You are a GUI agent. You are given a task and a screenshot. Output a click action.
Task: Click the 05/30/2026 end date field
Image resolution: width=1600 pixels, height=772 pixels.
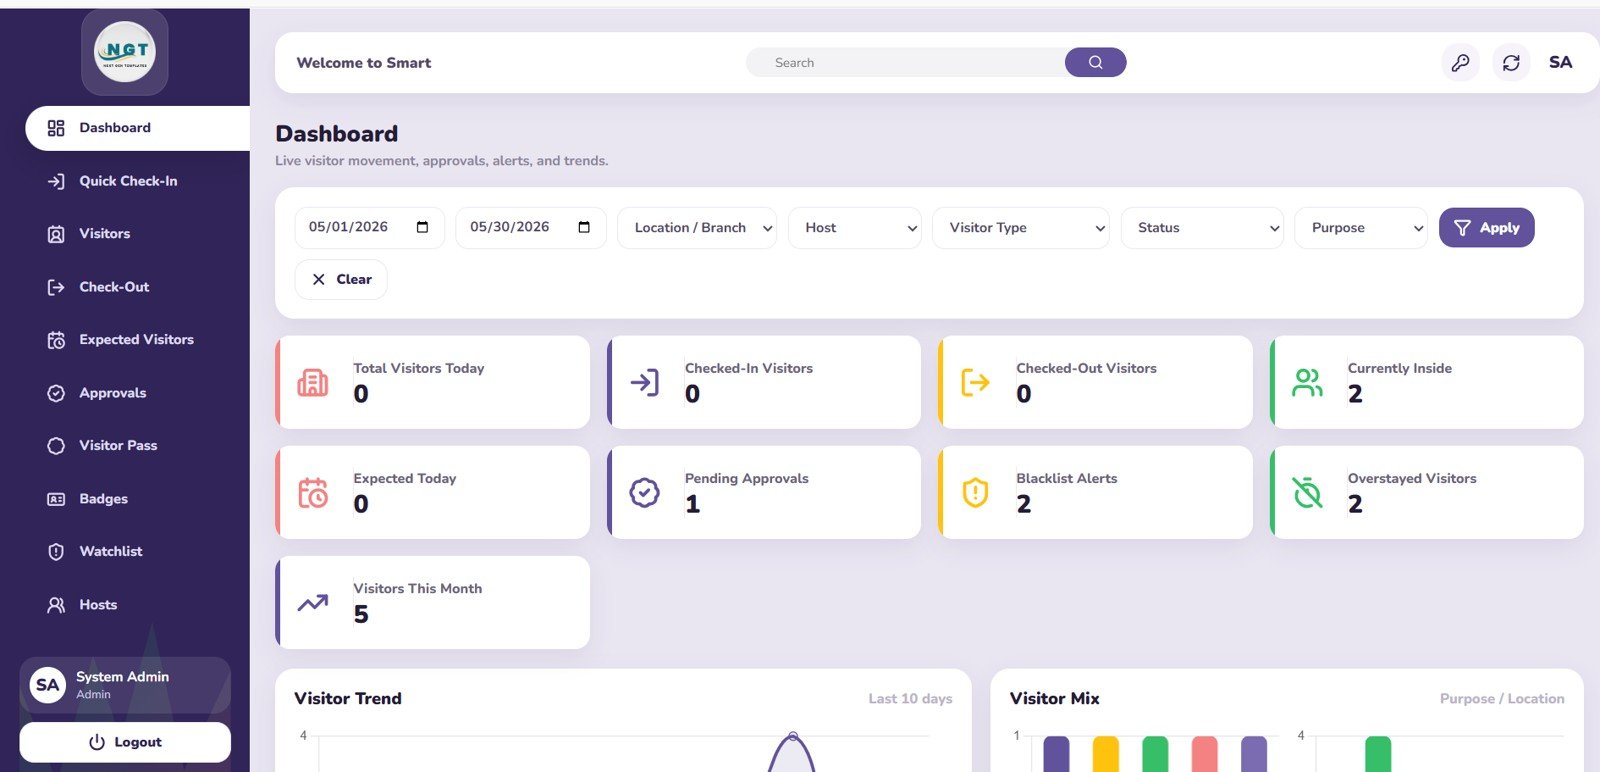coord(531,228)
